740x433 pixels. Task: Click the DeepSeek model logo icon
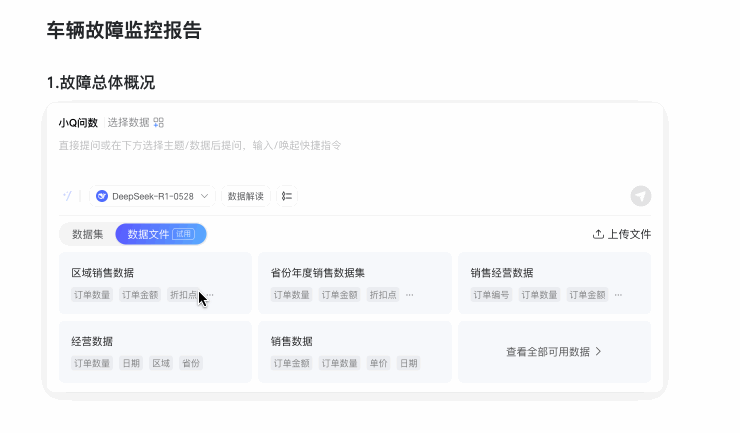101,196
